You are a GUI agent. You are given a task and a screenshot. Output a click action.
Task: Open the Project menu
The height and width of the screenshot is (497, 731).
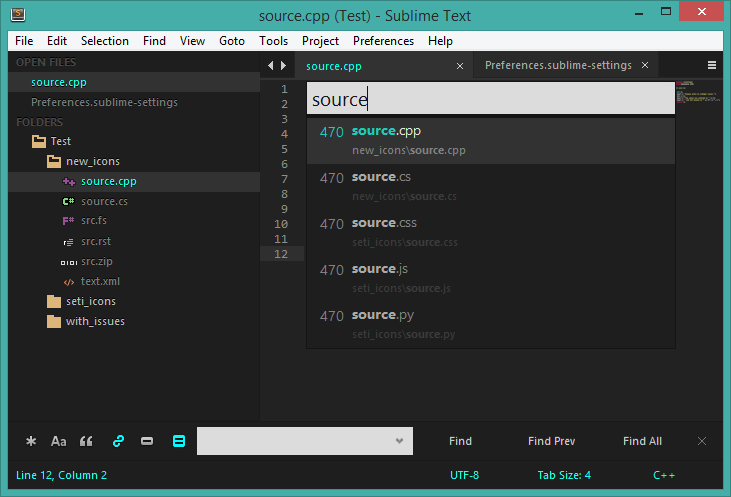320,41
